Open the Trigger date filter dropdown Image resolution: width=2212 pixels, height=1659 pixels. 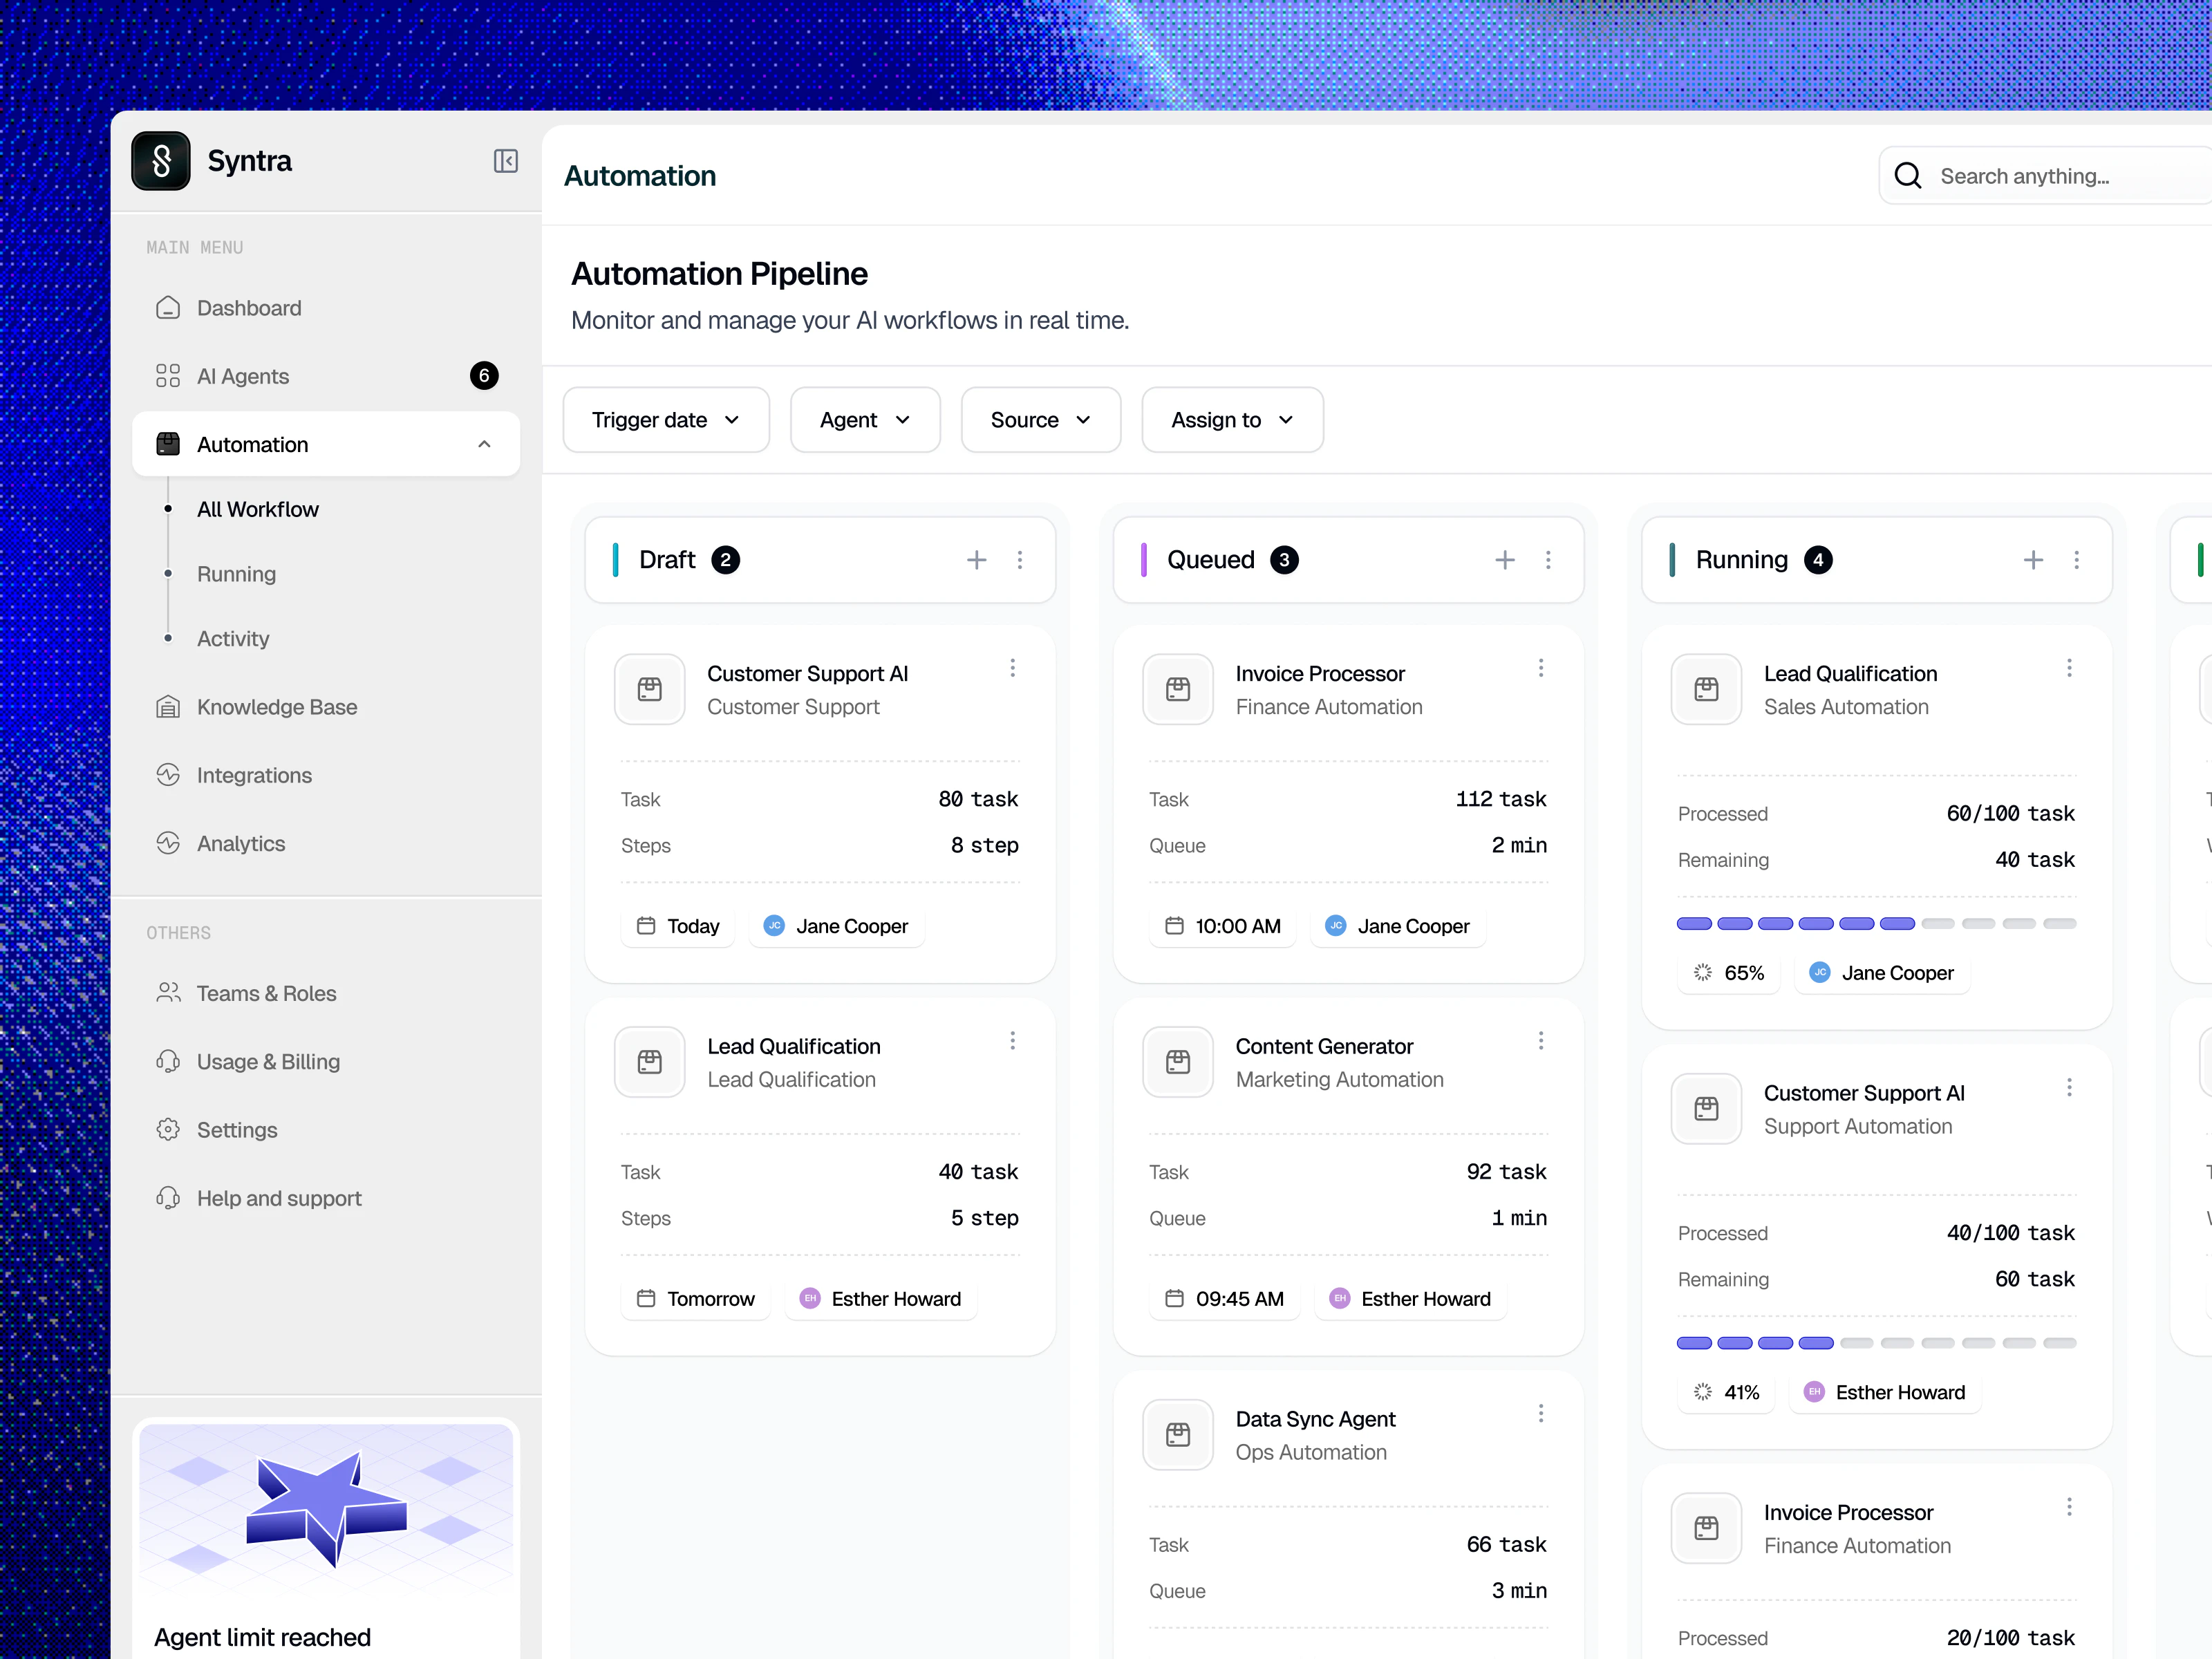666,420
